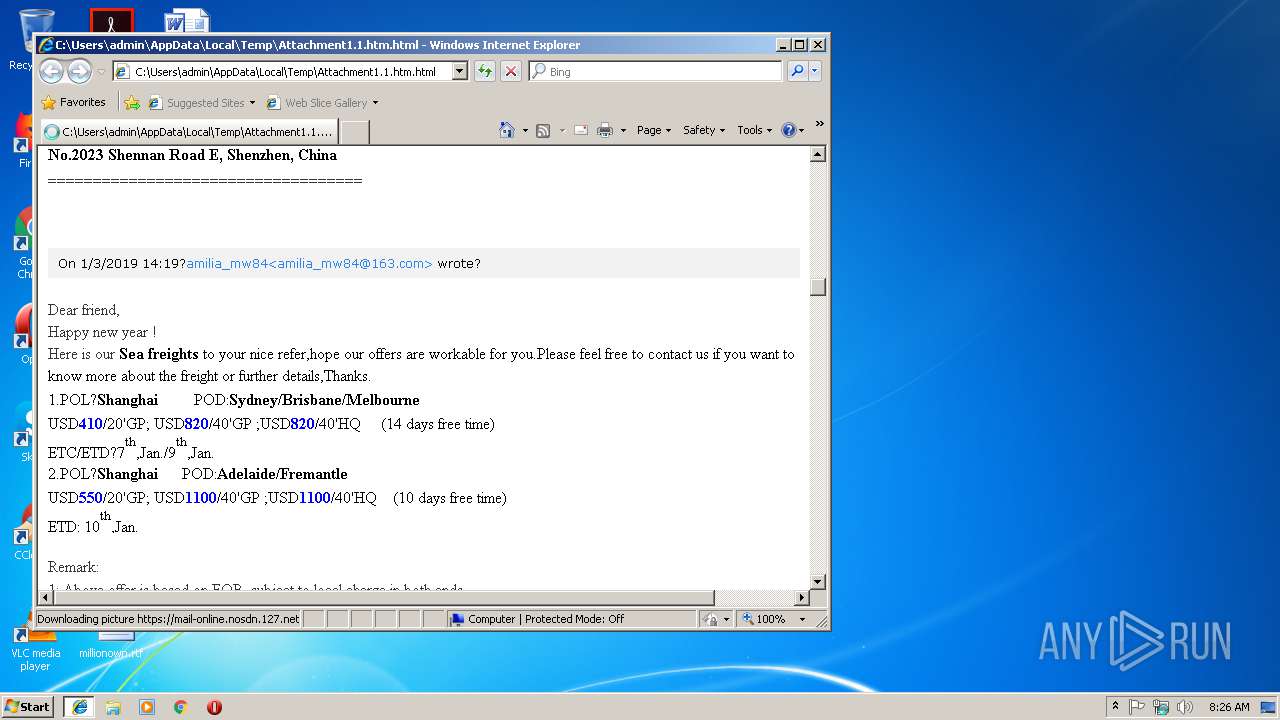
Task: Stop loading with the red X icon
Action: [511, 72]
